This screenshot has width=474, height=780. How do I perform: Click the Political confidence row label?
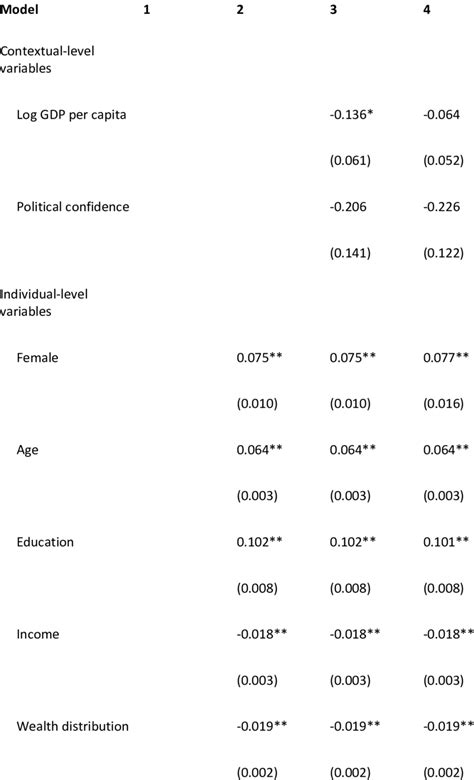click(x=73, y=206)
